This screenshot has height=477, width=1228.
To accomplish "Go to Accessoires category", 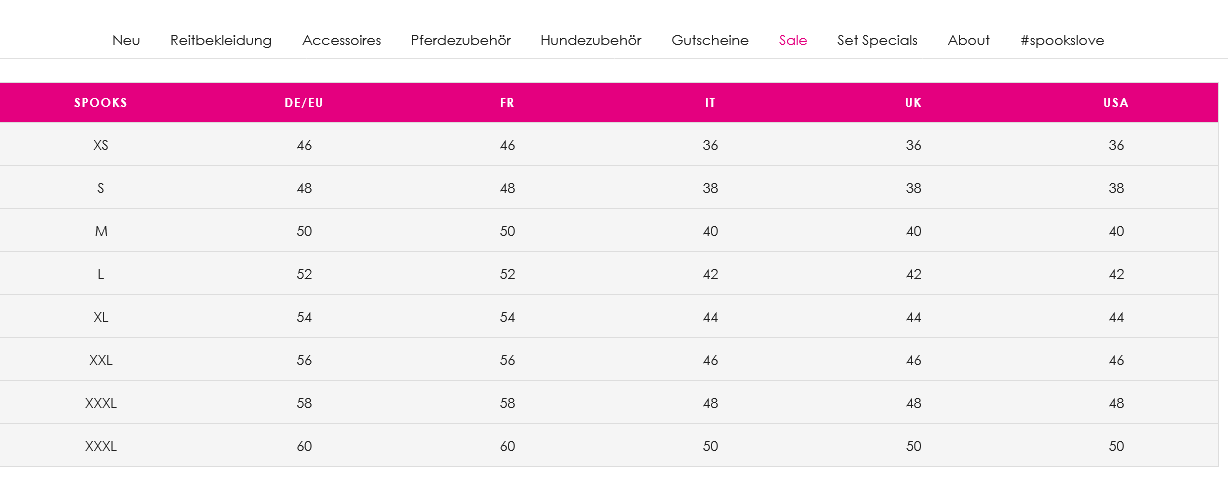I will 341,40.
